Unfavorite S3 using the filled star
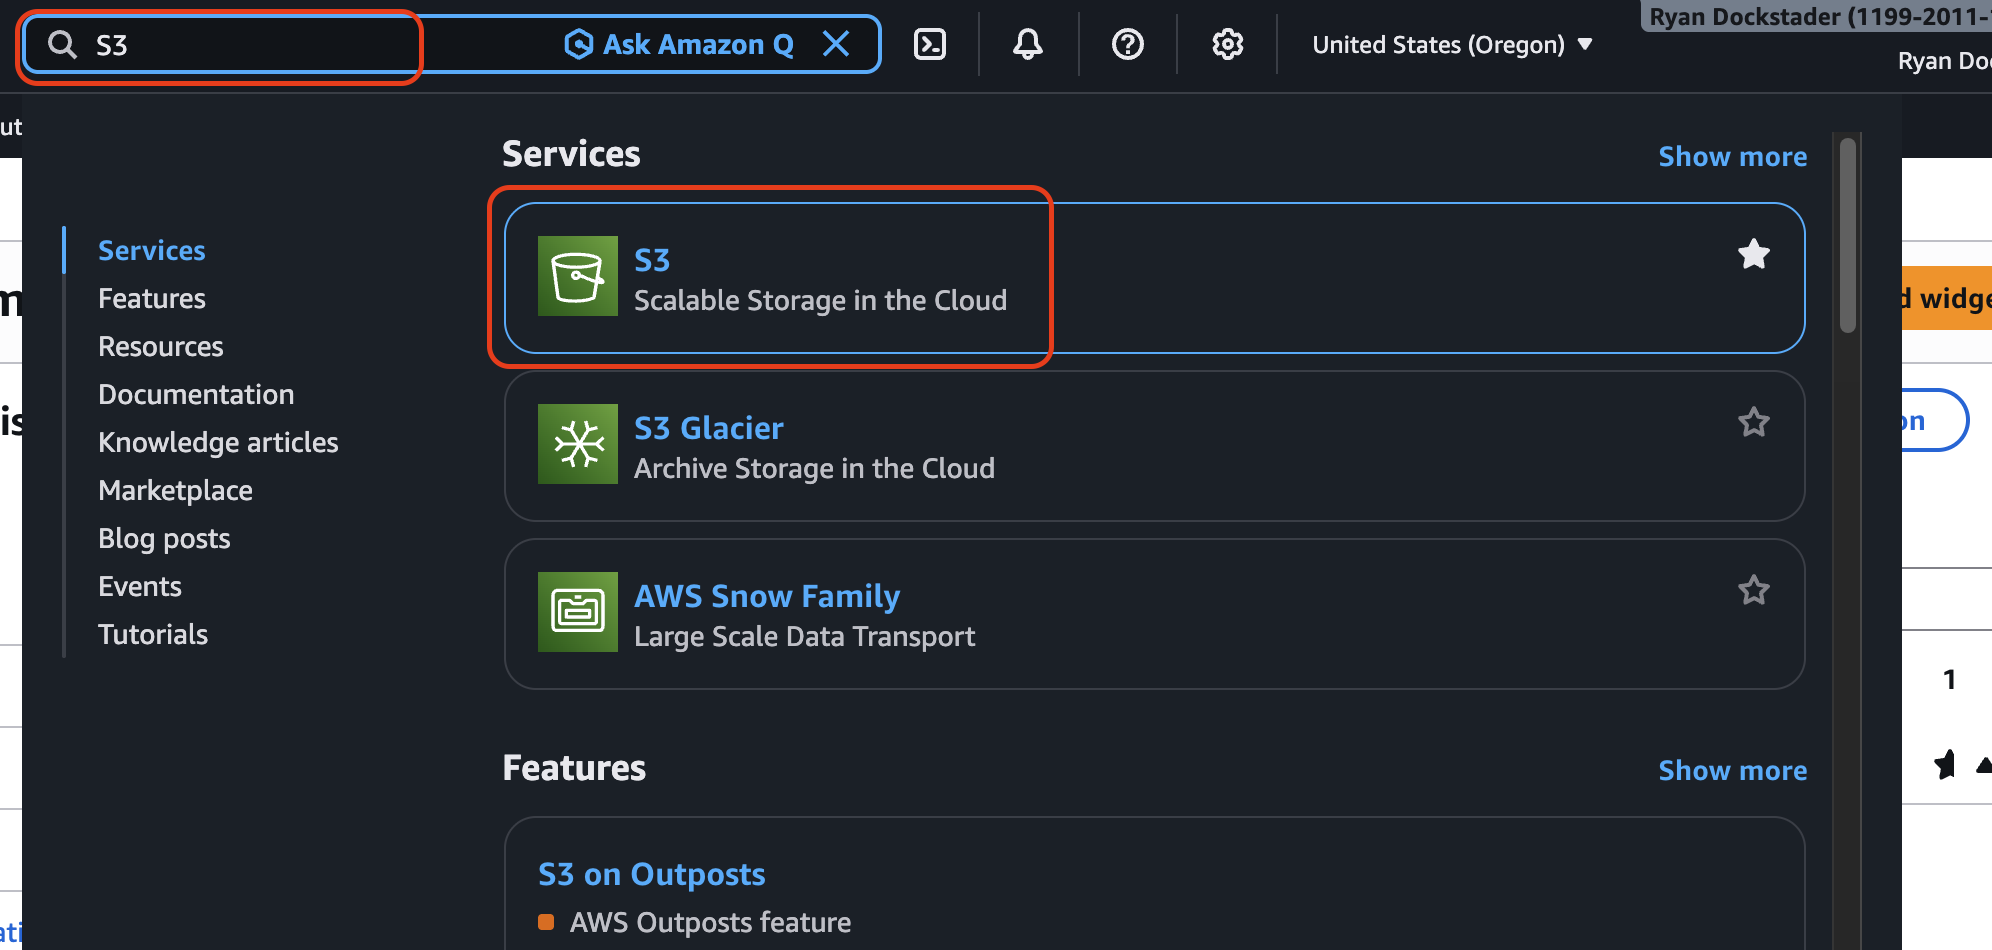This screenshot has height=950, width=1992. [x=1754, y=254]
